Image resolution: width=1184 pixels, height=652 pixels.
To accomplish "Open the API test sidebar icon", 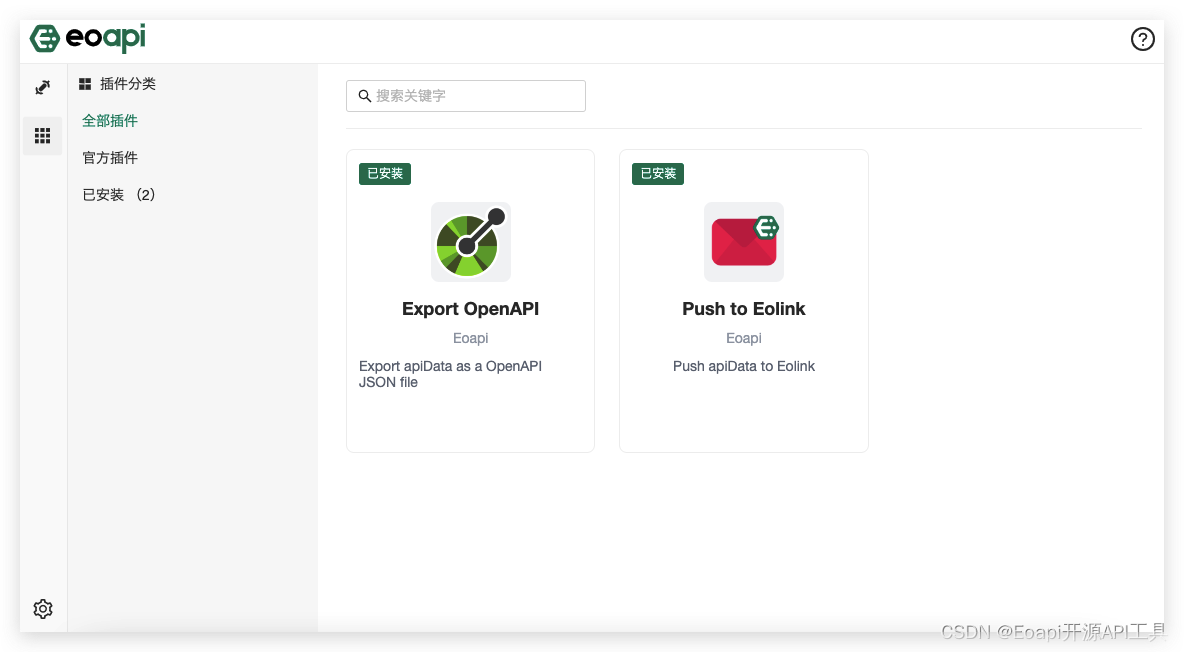I will point(42,88).
